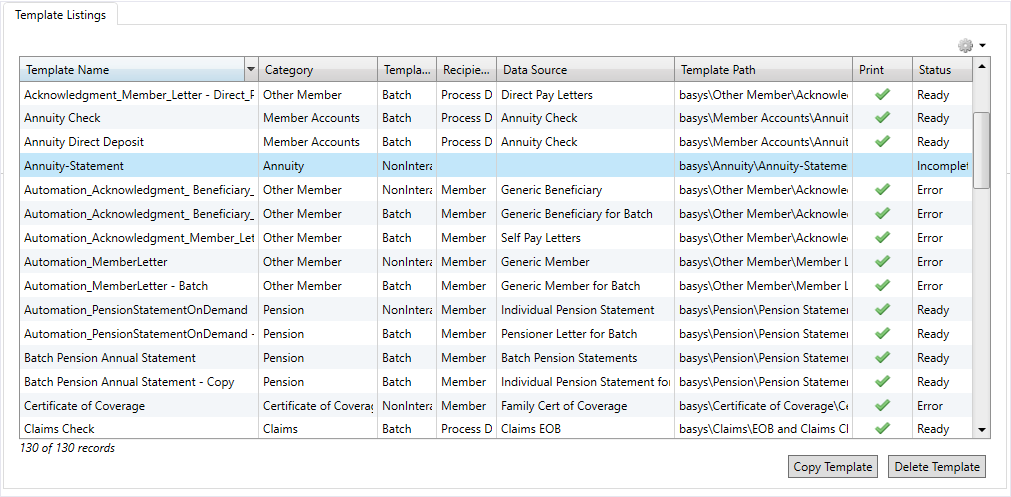Screen dimensions: 1011x497
Task: Expand the dropdown arrow beside the gear icon
Action: pyautogui.click(x=983, y=46)
